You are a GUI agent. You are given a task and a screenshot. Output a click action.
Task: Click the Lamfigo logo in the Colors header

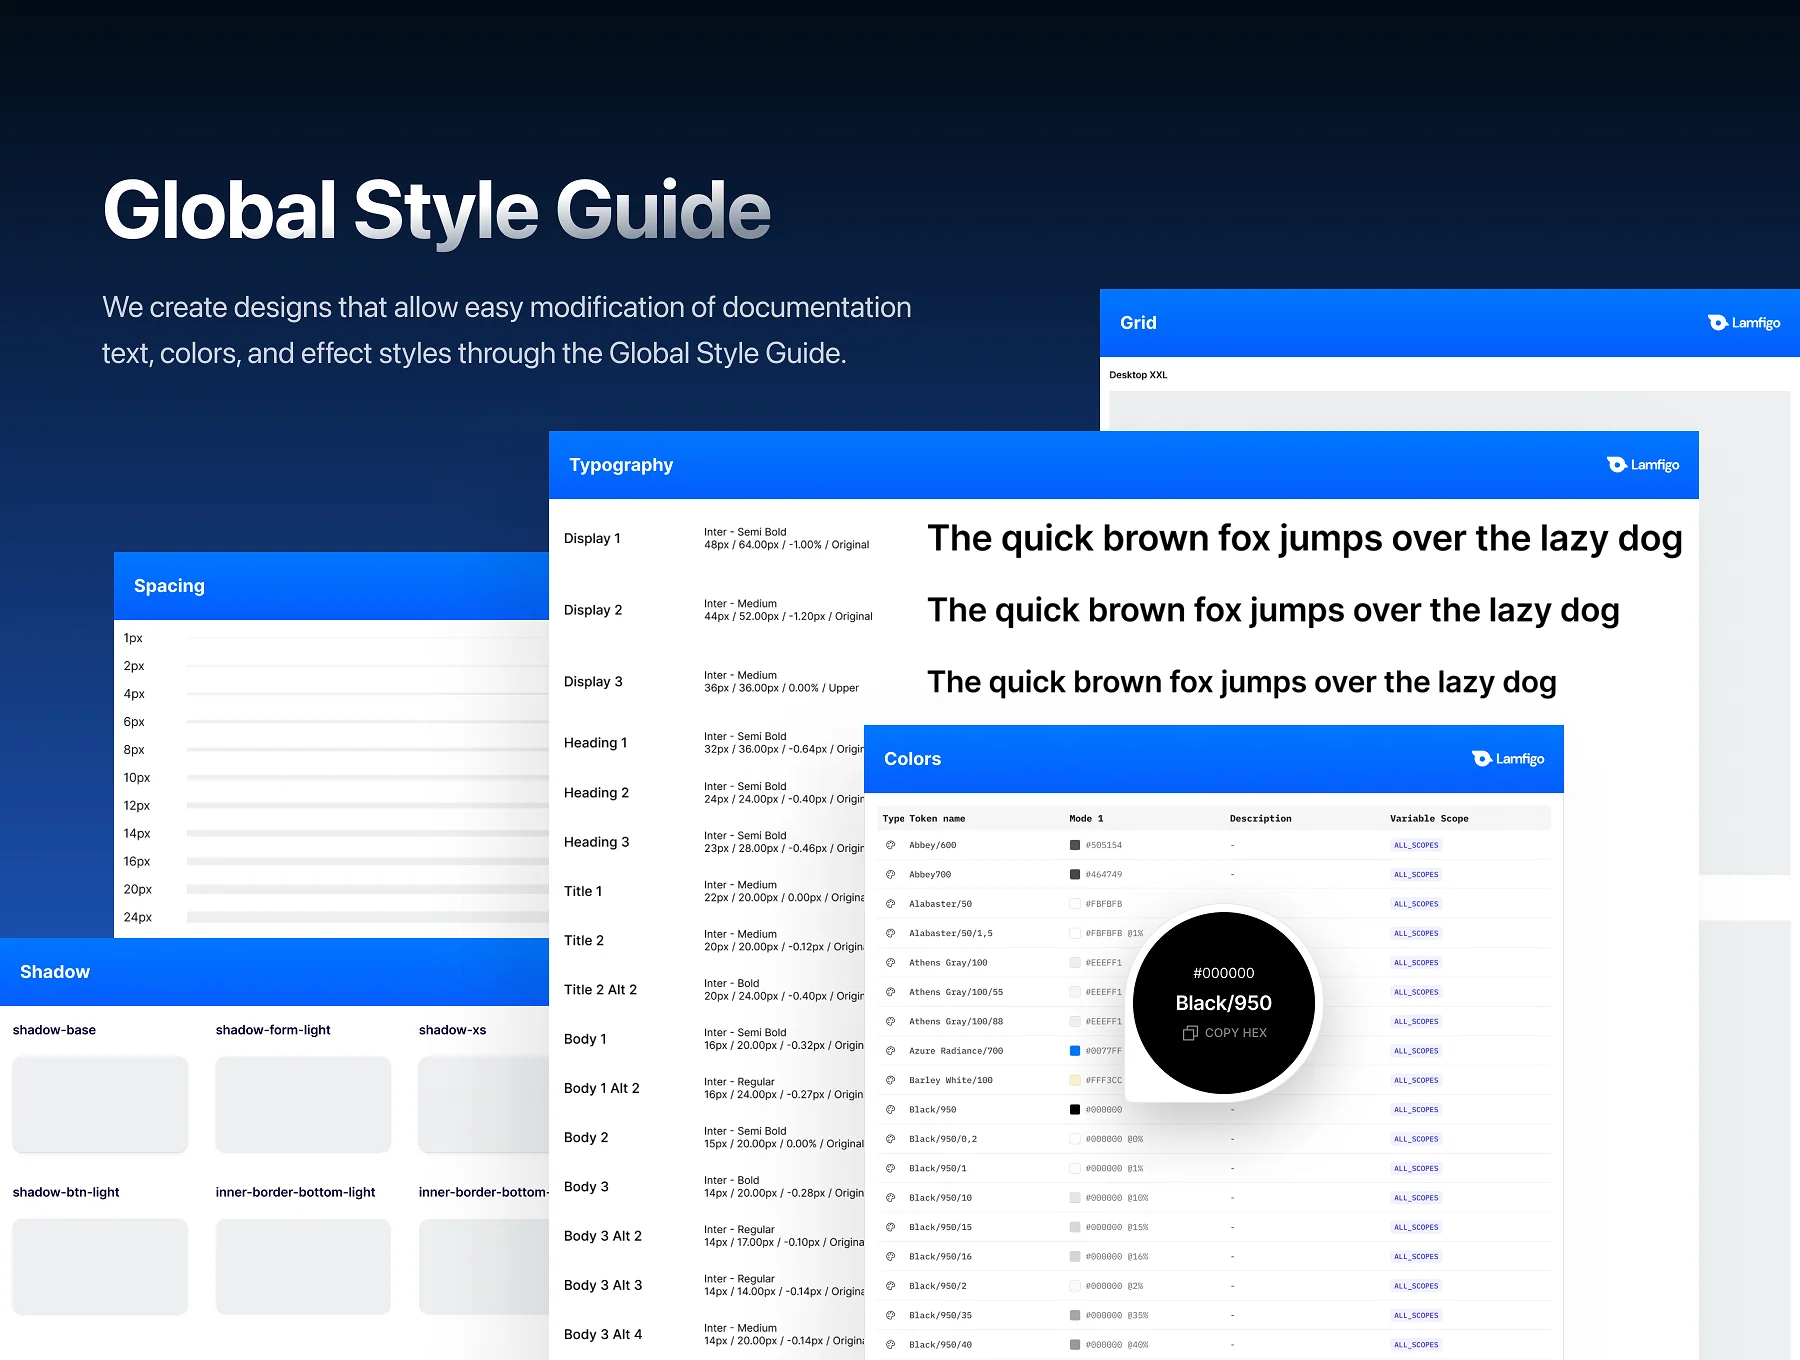point(1508,759)
